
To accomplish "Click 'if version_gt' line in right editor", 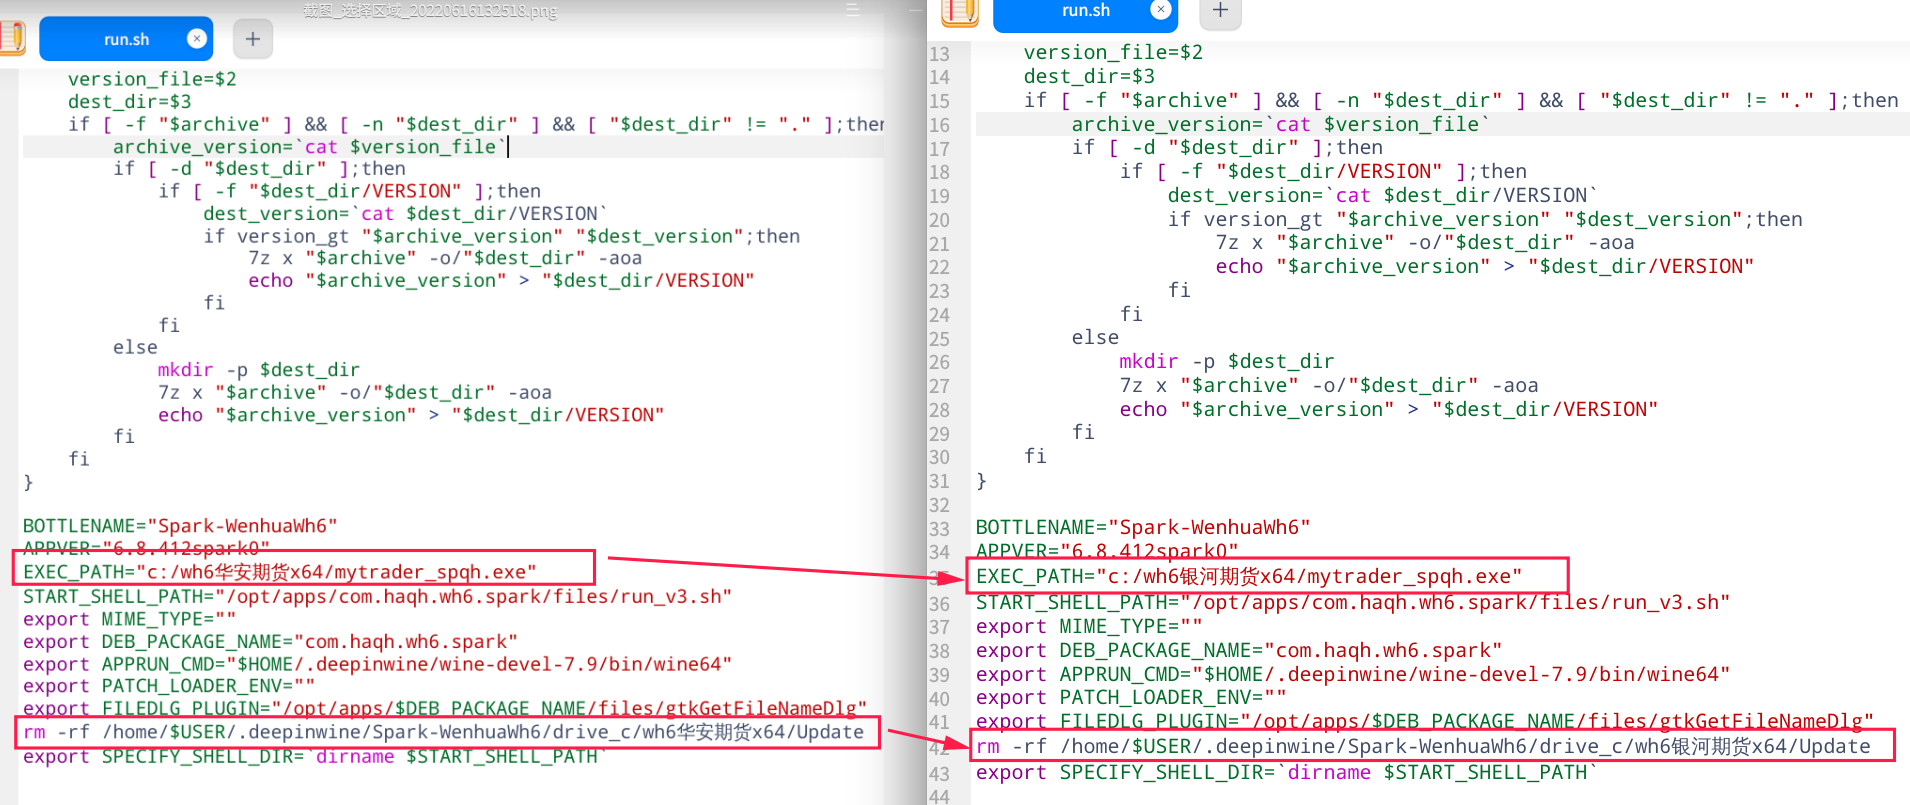I will (x=1485, y=219).
